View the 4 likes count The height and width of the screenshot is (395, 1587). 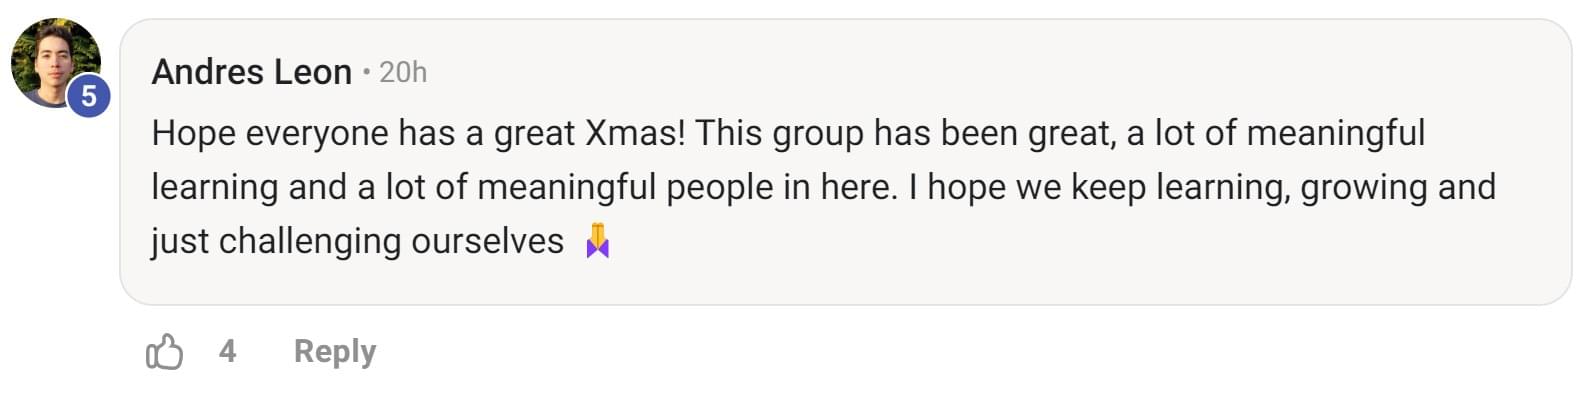tap(228, 351)
